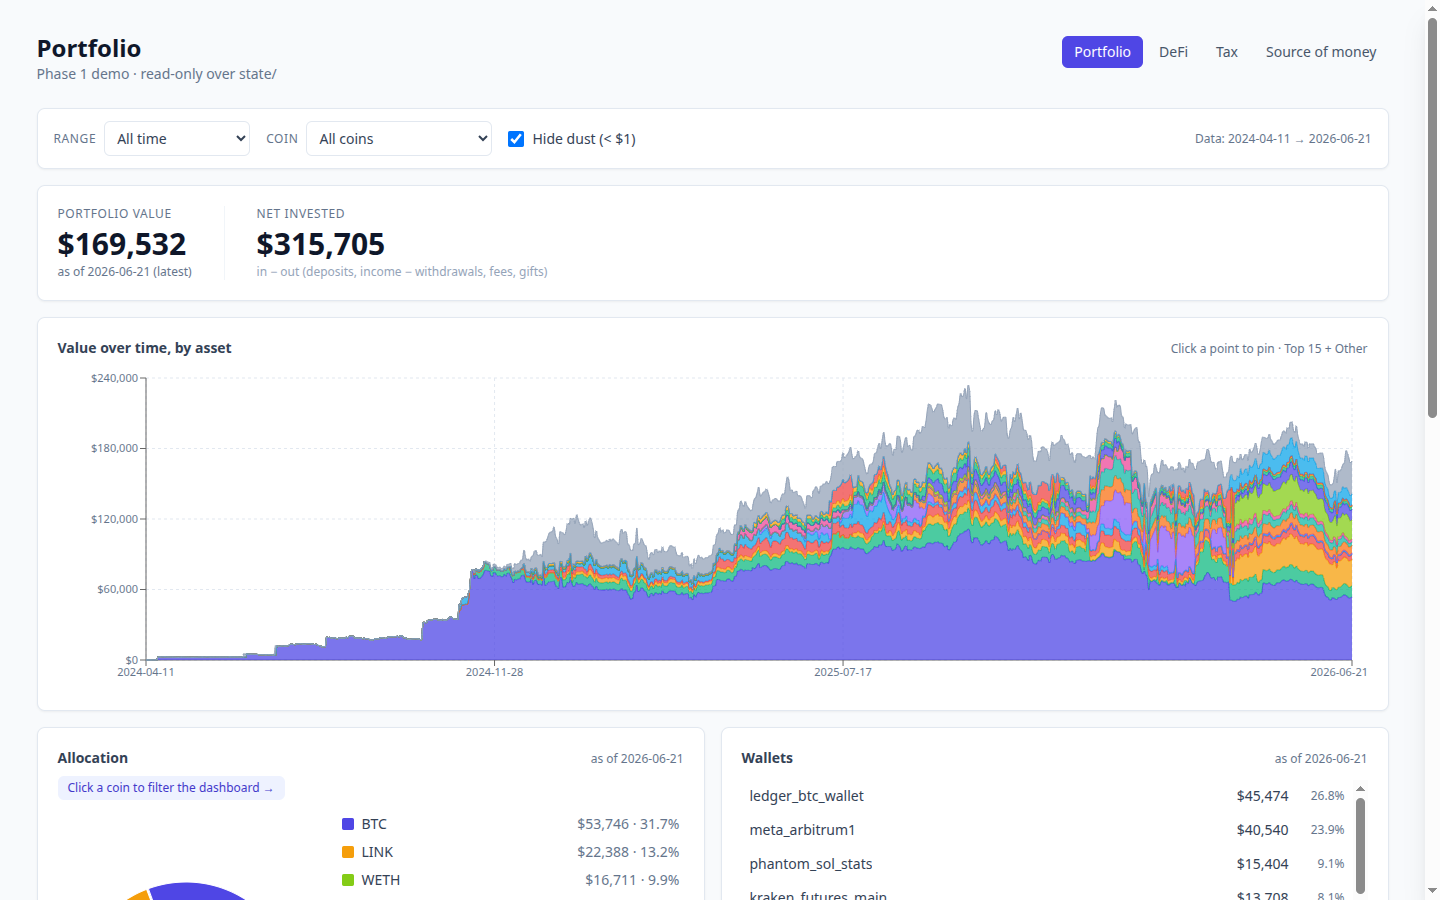1440x900 pixels.
Task: Click the 2026-06-21 axis date label
Action: (1339, 672)
